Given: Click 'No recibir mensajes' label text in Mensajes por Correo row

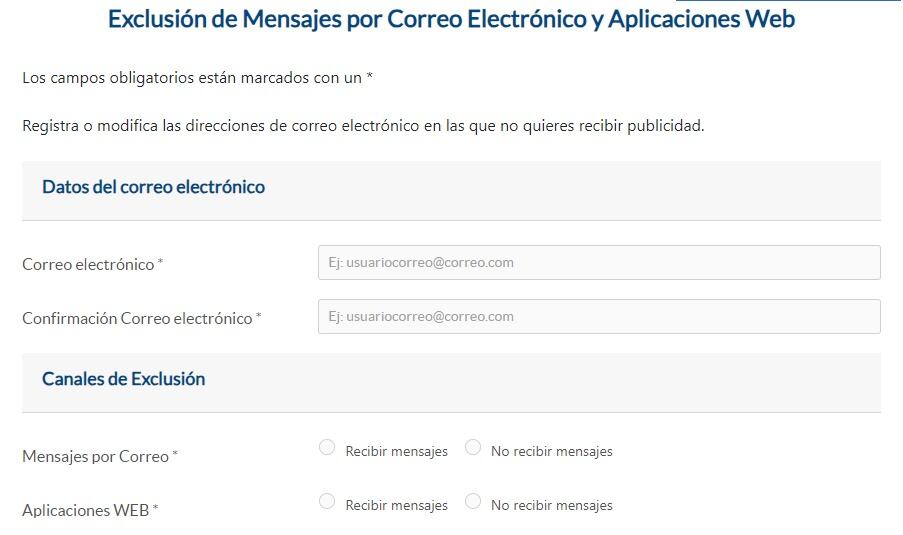Looking at the screenshot, I should click(x=551, y=452).
